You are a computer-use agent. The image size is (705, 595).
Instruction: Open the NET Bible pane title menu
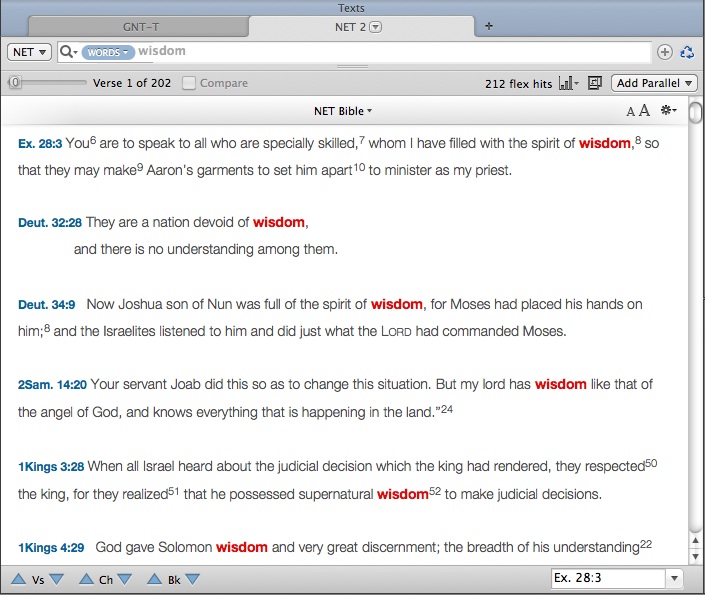tap(343, 111)
